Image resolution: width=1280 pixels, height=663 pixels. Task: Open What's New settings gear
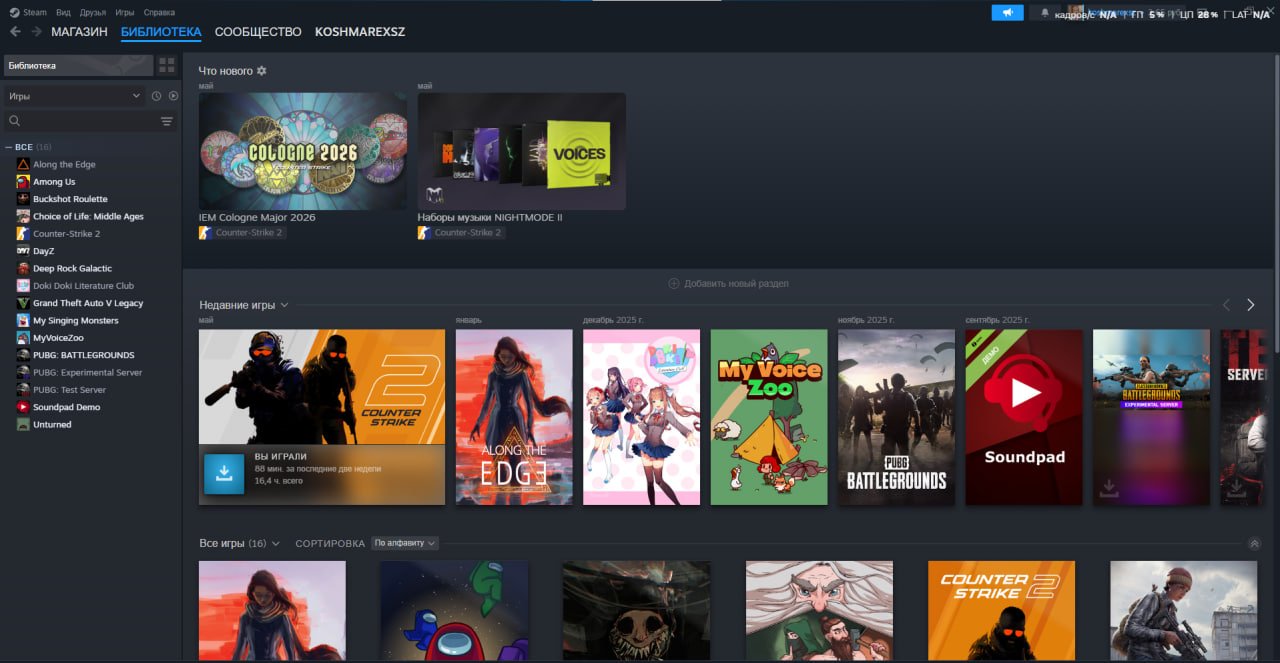point(262,71)
